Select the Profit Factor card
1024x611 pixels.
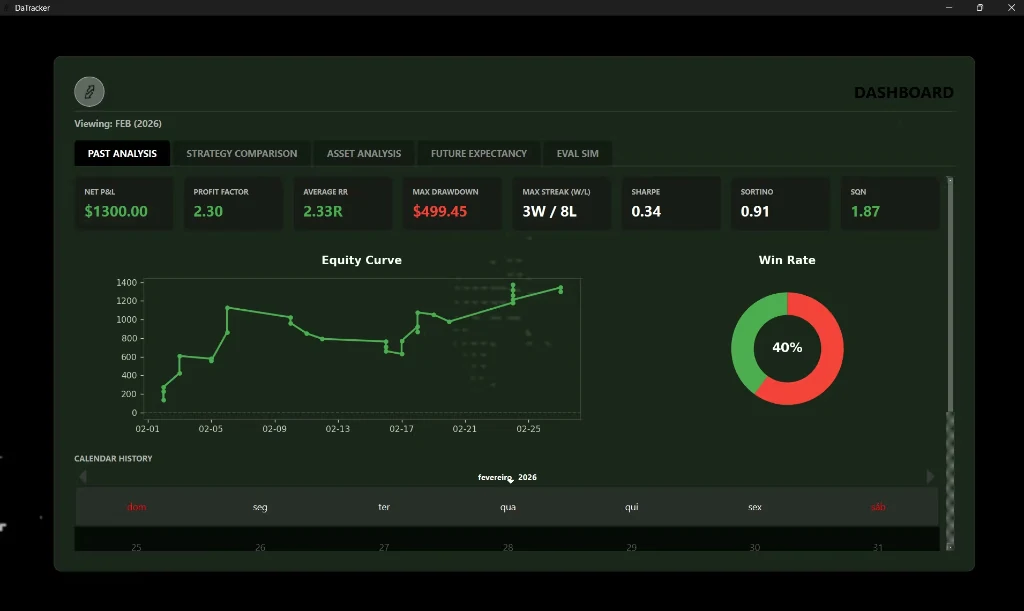point(233,203)
